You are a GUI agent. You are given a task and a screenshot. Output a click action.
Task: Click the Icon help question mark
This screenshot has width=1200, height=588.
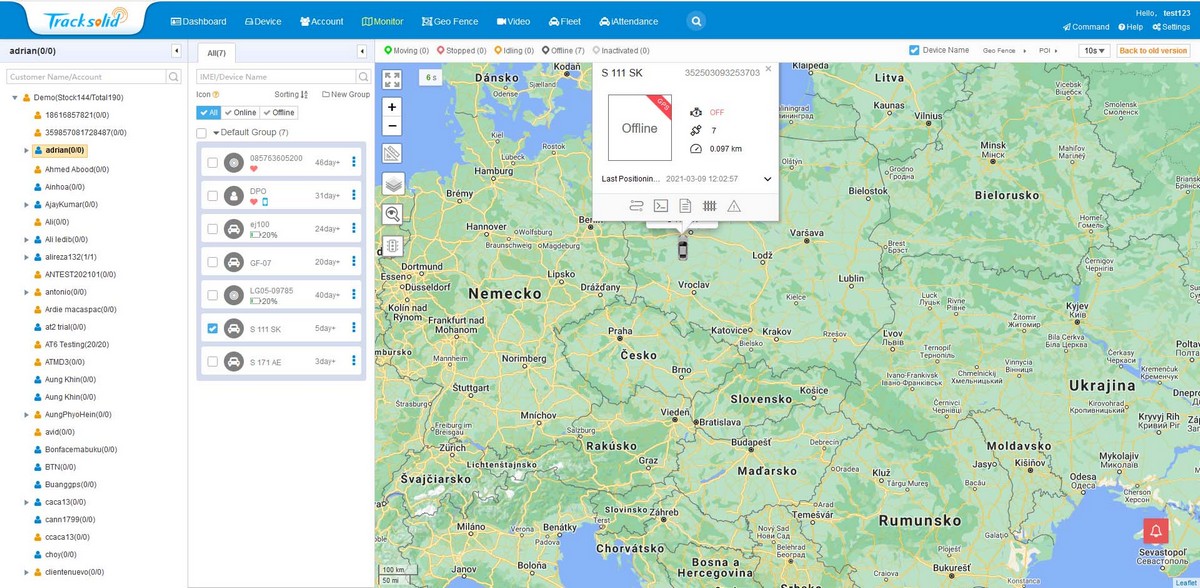click(x=216, y=94)
